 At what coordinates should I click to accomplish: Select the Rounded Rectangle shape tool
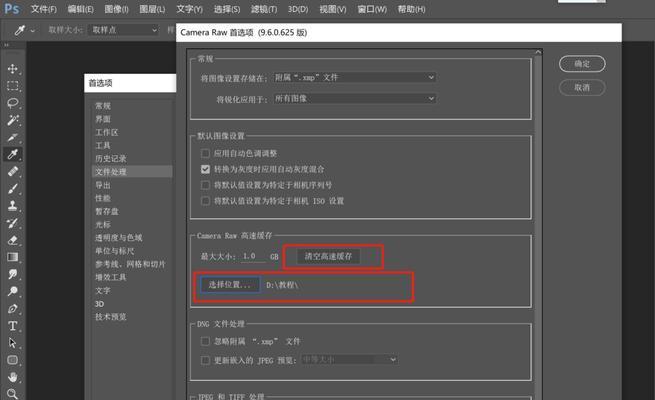(13, 360)
